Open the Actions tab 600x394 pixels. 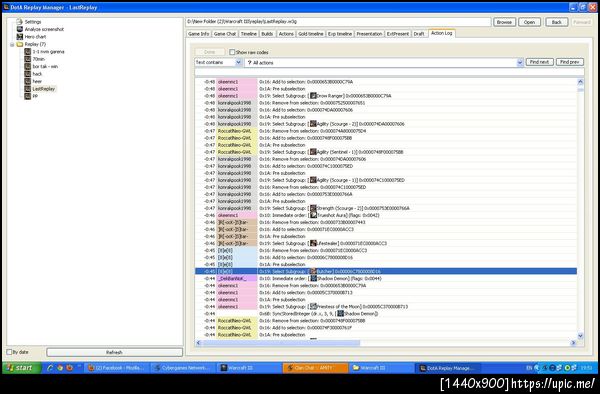[286, 34]
